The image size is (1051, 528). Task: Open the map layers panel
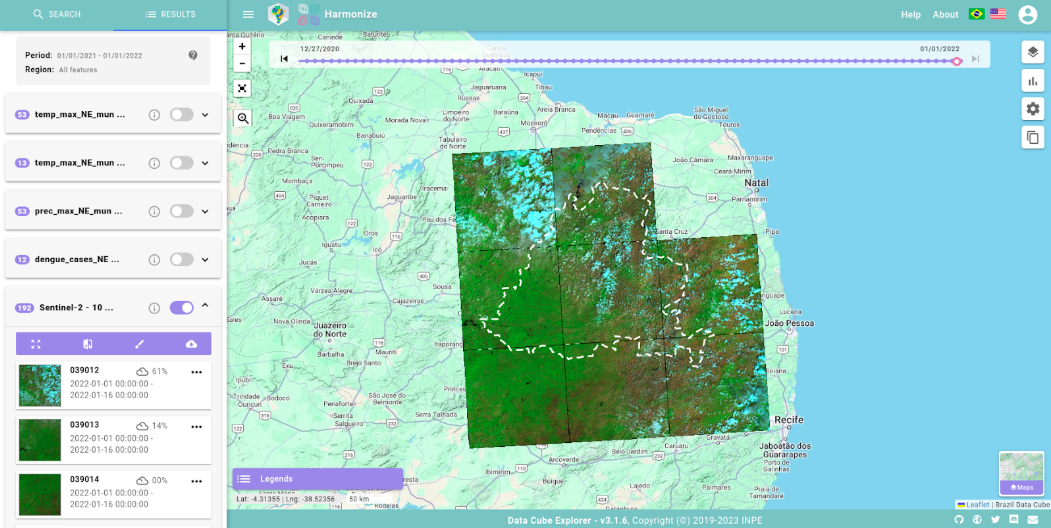pyautogui.click(x=1033, y=52)
